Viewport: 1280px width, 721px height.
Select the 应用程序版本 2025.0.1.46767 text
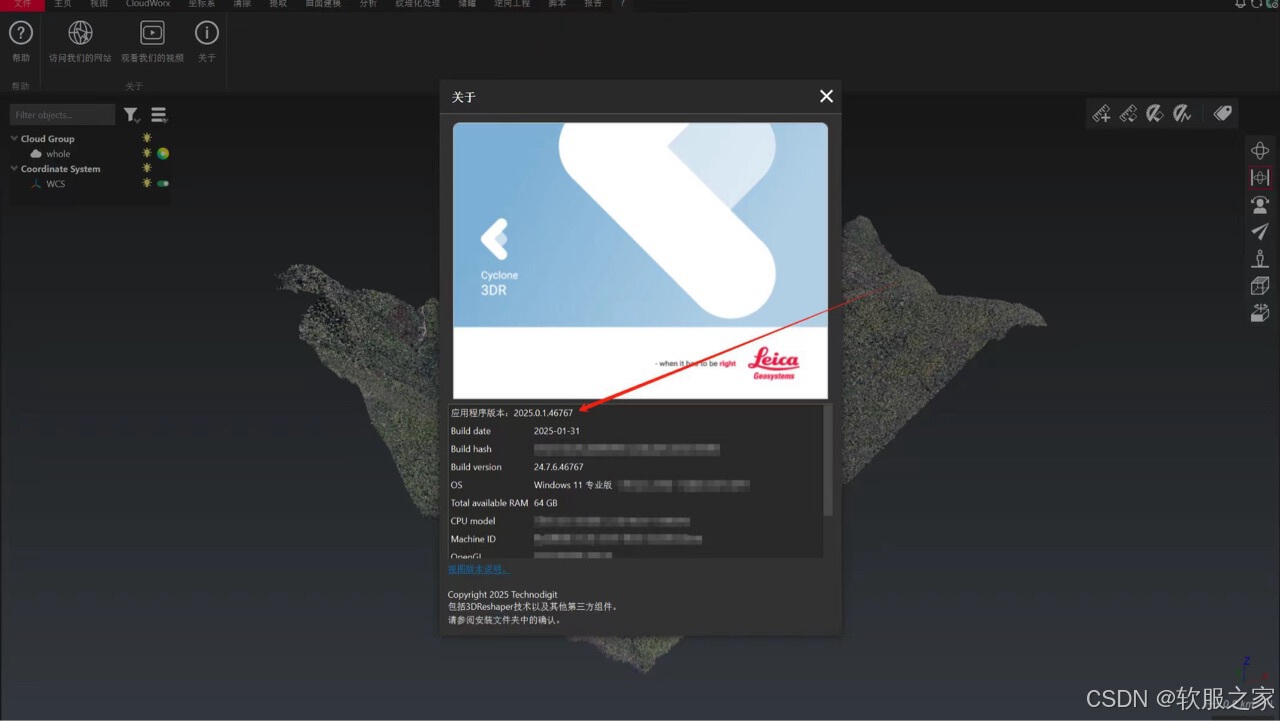pyautogui.click(x=512, y=413)
